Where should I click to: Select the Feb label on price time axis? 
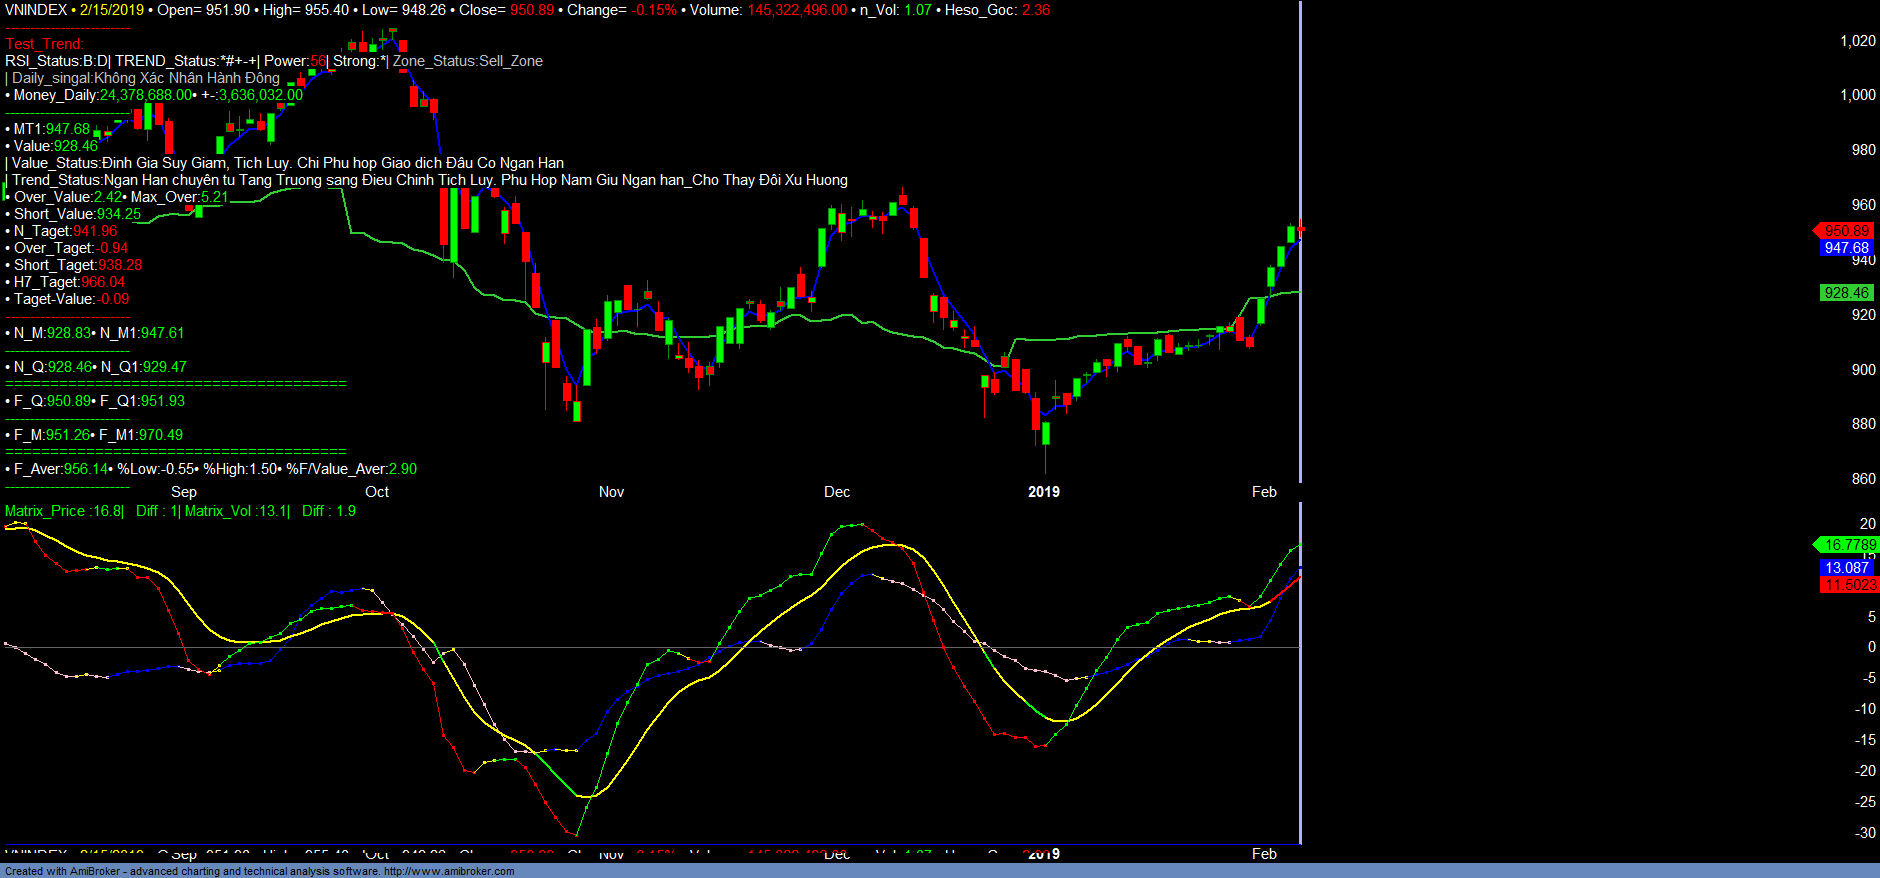[1264, 492]
